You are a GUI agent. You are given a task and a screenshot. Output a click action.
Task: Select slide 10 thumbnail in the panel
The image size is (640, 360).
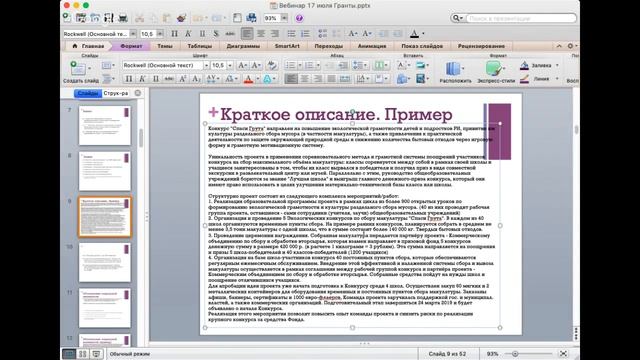(x=104, y=263)
